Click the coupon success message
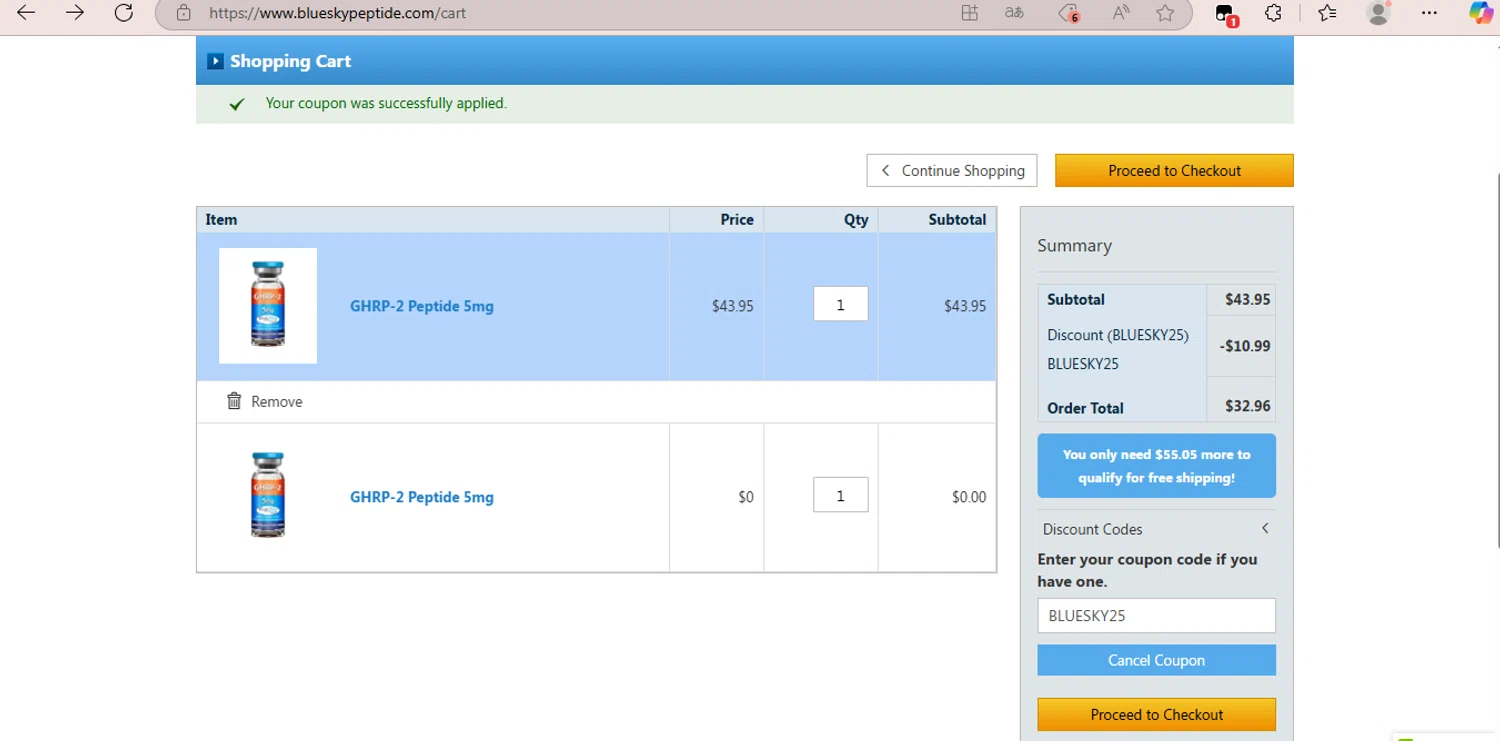 pyautogui.click(x=386, y=103)
